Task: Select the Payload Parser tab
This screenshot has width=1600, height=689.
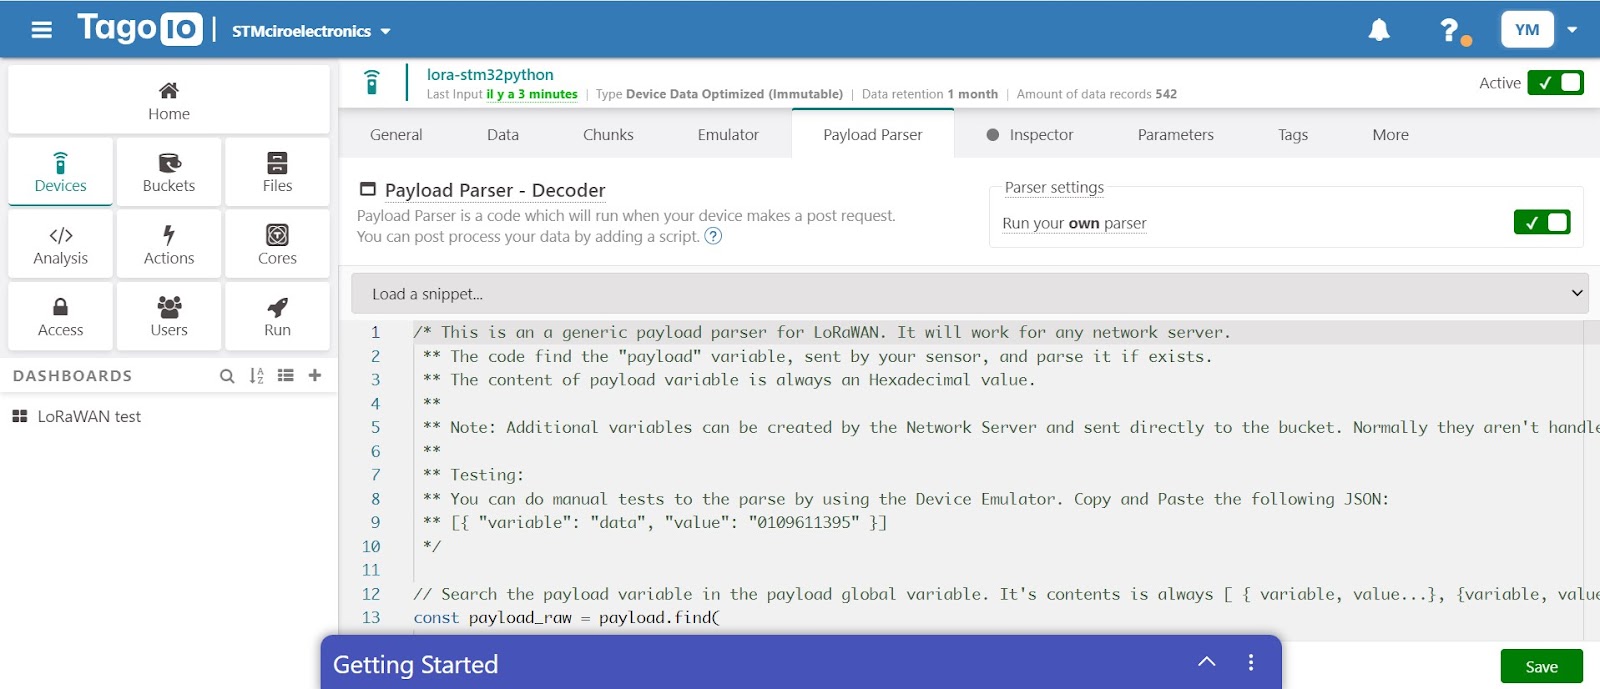Action: coord(873,134)
